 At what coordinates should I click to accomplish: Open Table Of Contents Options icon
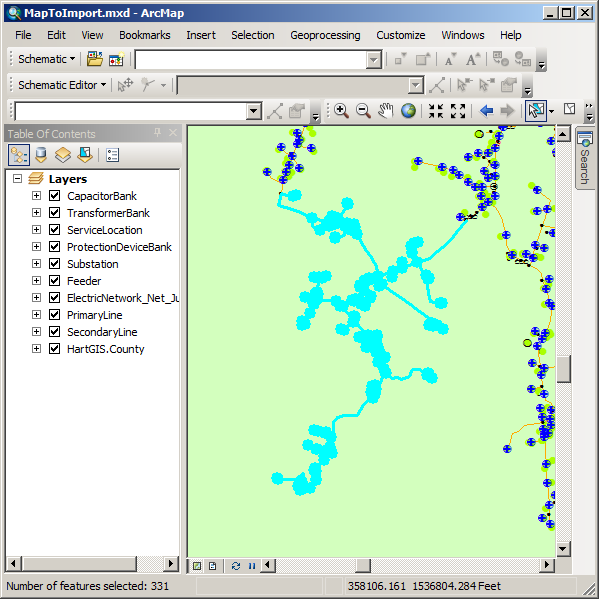pos(112,155)
